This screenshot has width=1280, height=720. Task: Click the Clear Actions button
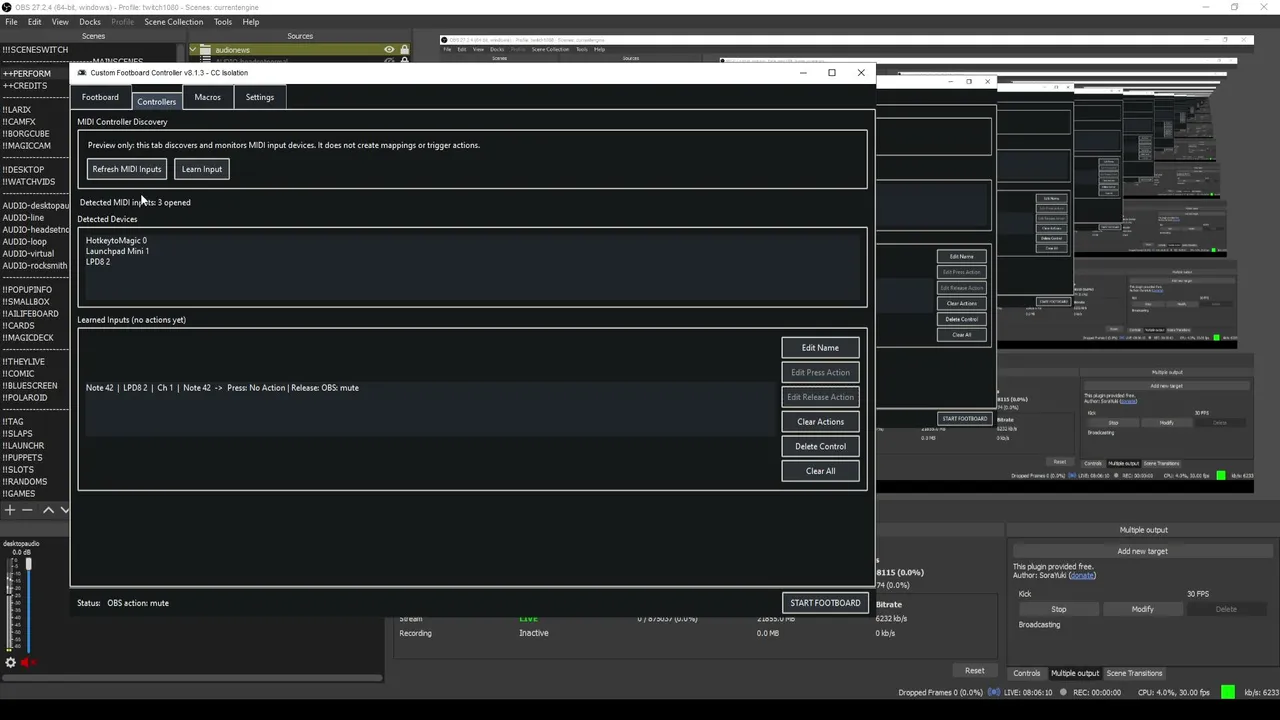tap(820, 422)
